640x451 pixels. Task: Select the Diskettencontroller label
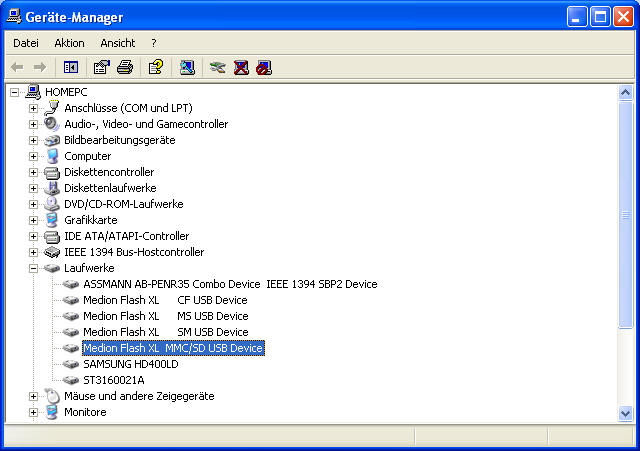[109, 172]
